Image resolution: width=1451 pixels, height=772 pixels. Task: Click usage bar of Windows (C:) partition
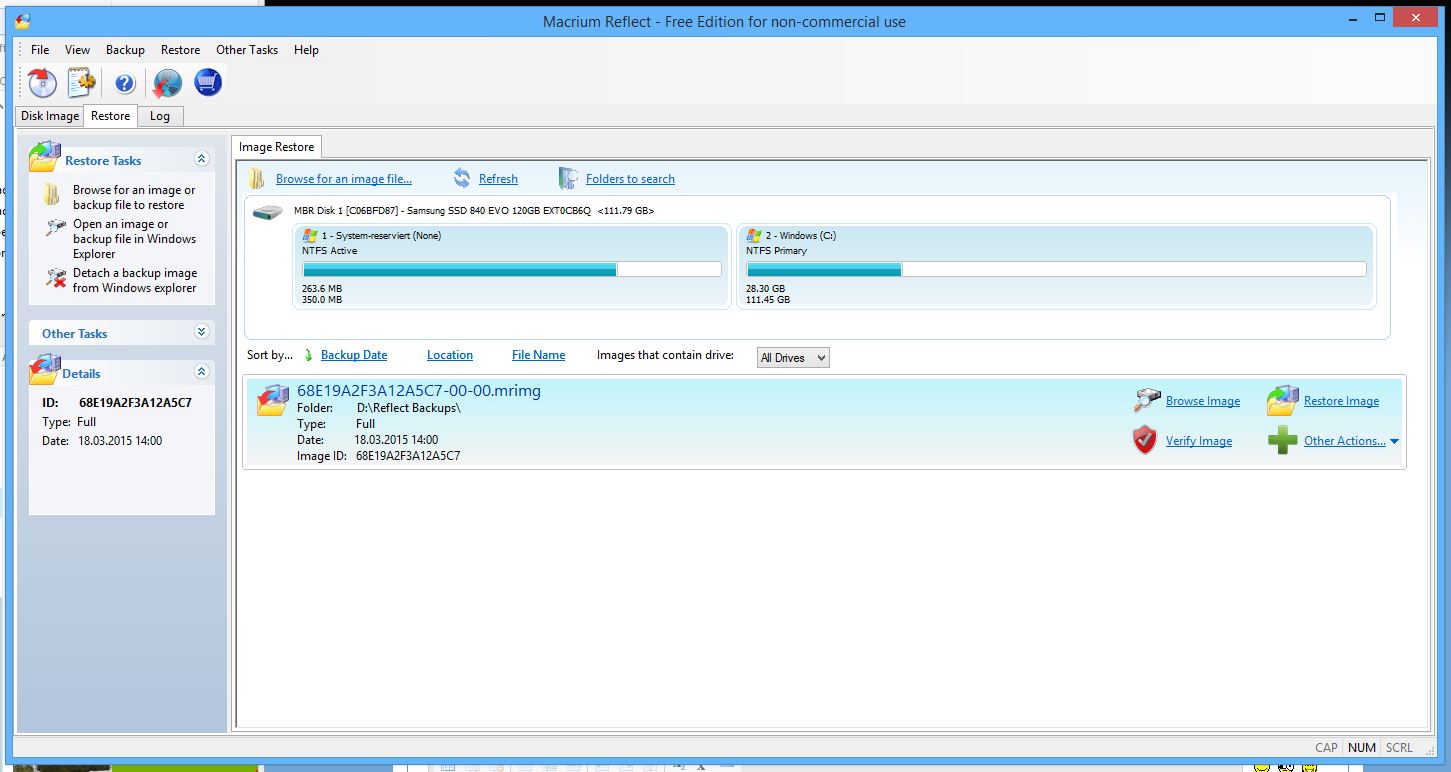pyautogui.click(x=1056, y=269)
